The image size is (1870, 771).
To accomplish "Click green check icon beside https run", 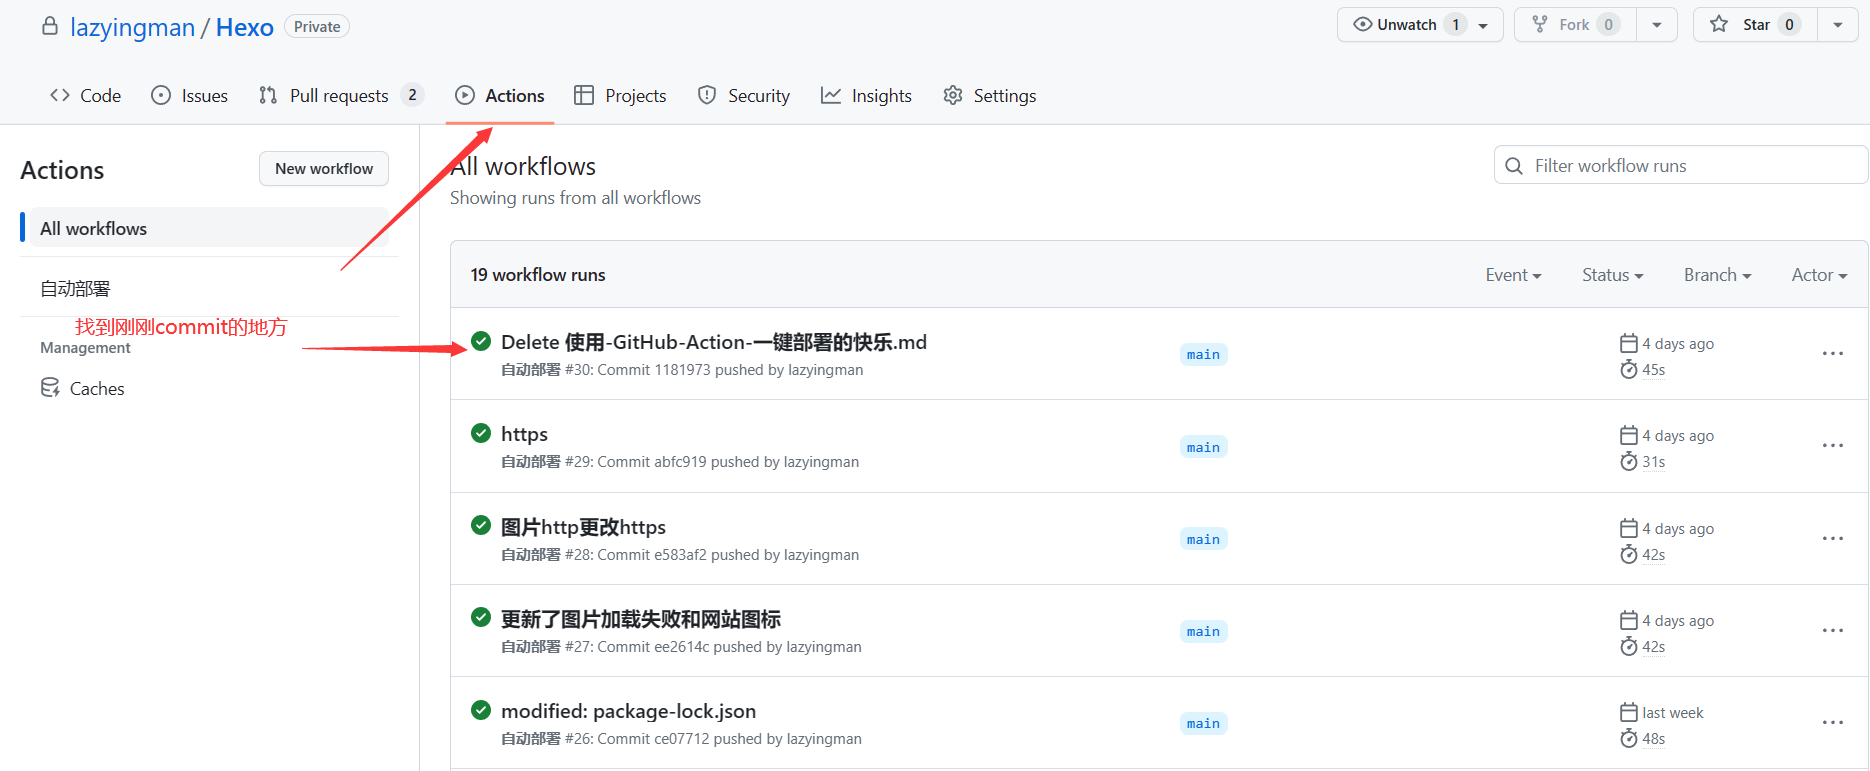I will coord(481,433).
